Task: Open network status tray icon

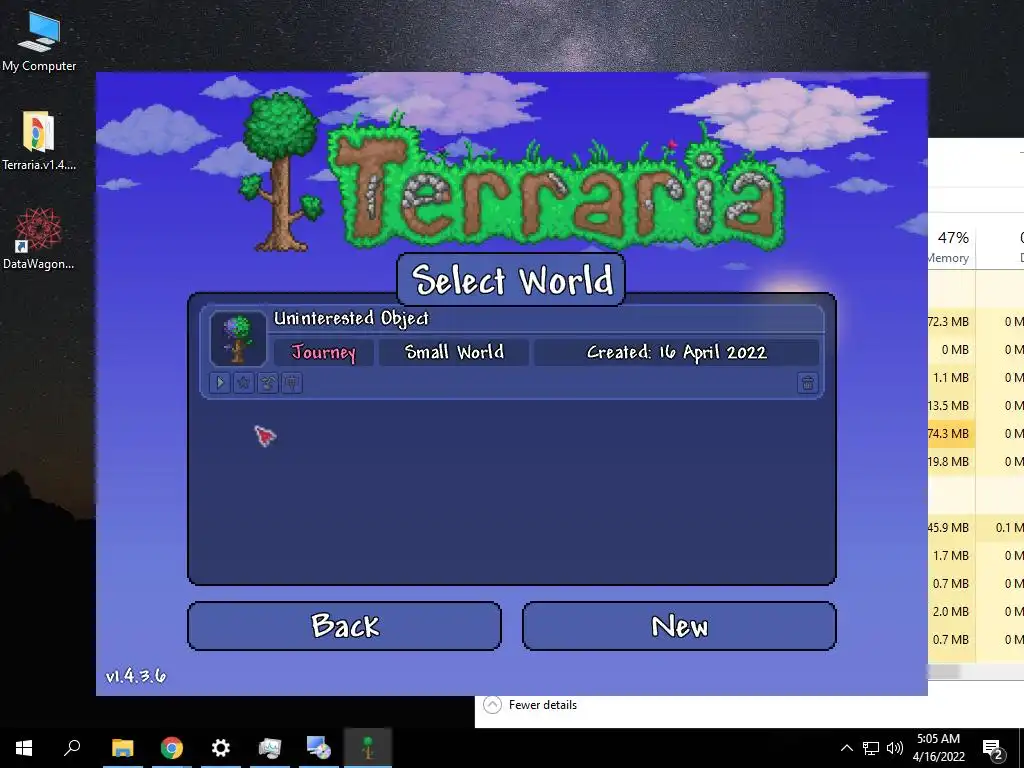Action: pyautogui.click(x=871, y=748)
